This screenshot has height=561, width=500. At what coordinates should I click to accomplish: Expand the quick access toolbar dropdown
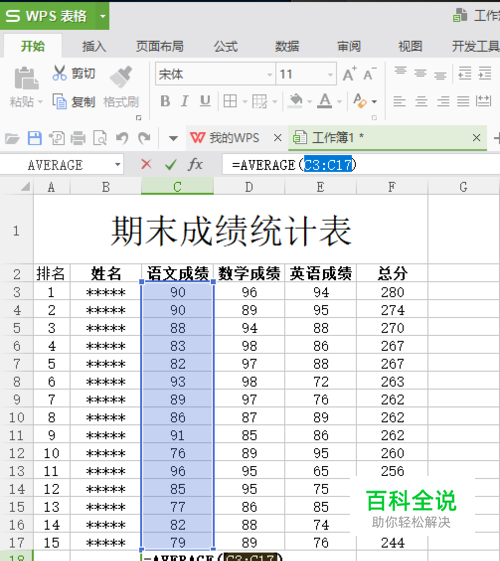coord(173,138)
